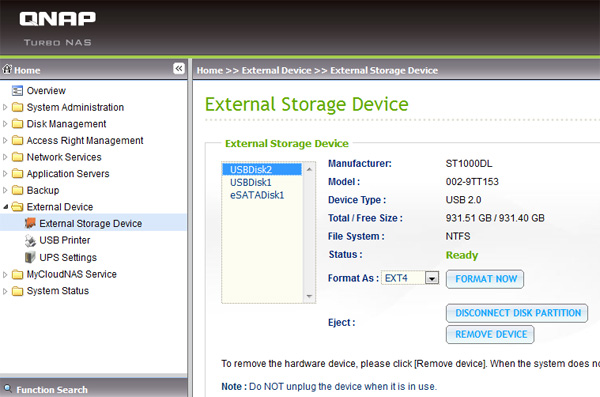Select USBDisk1 in the device list
This screenshot has height=397, width=600.
click(x=251, y=182)
